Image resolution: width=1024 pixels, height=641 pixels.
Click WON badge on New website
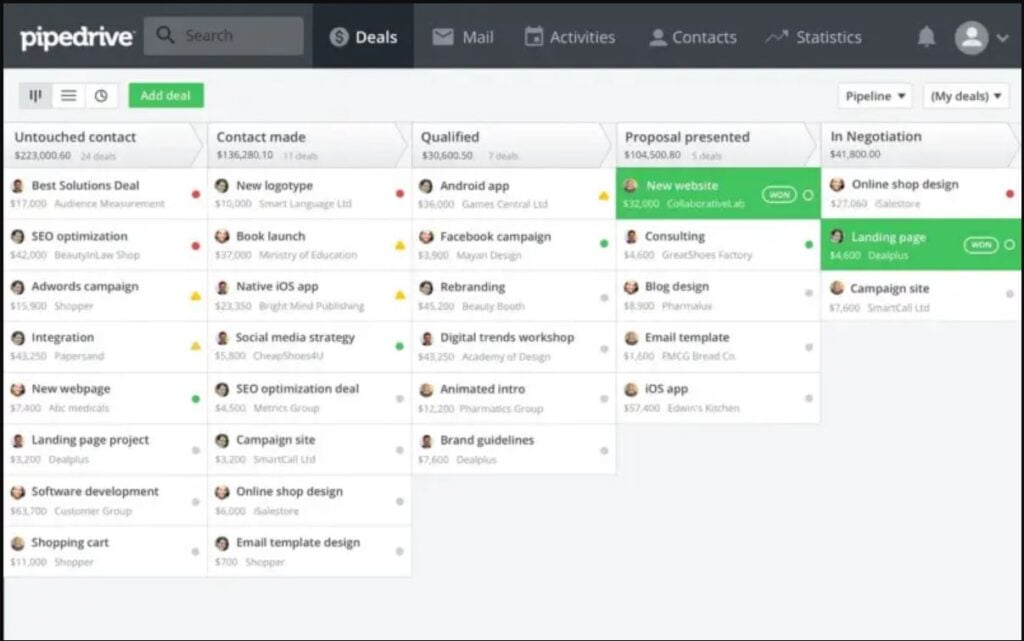pyautogui.click(x=779, y=195)
